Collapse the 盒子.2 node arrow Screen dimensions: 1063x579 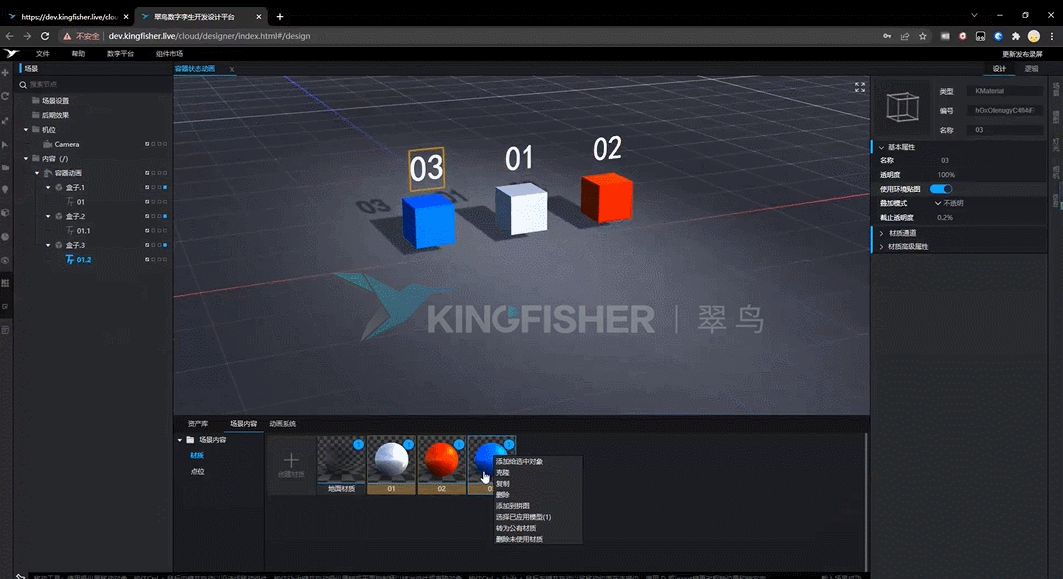point(48,216)
